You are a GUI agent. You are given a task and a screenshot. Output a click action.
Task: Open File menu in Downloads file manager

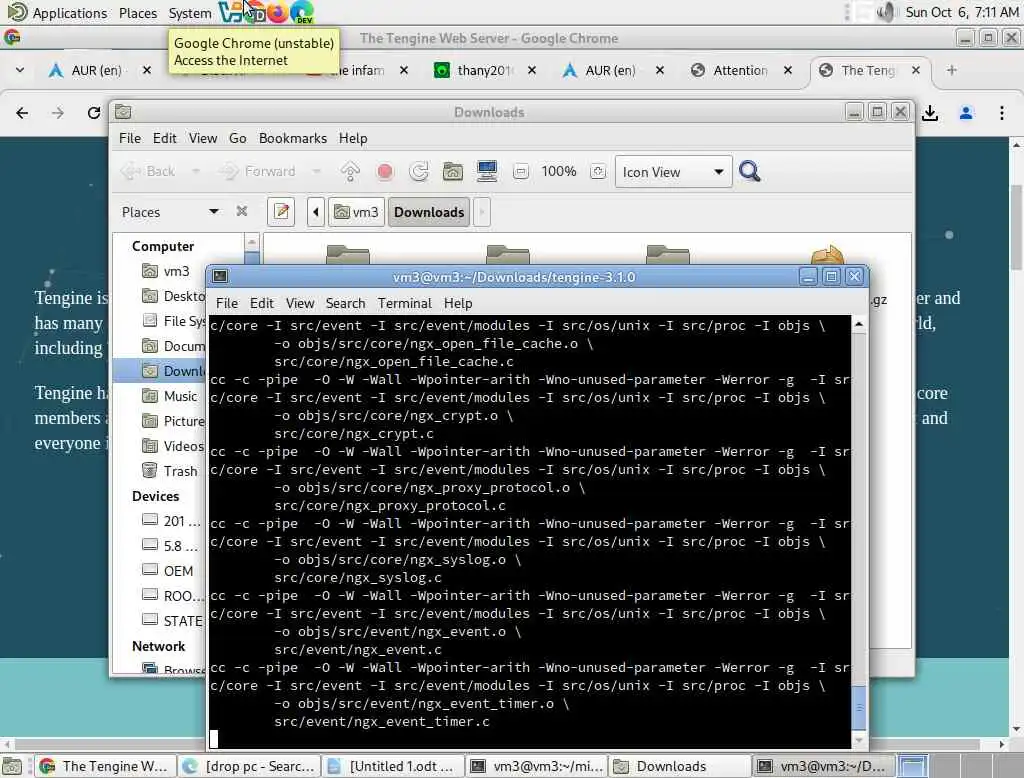coord(130,138)
